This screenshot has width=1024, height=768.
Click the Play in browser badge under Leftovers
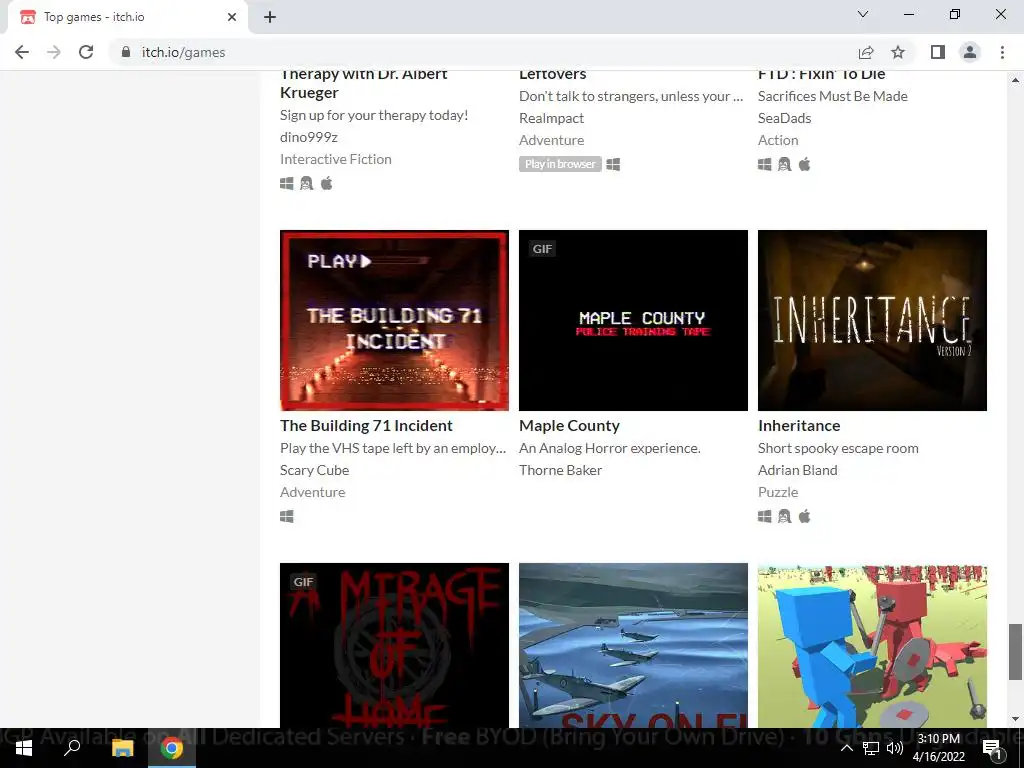point(560,164)
